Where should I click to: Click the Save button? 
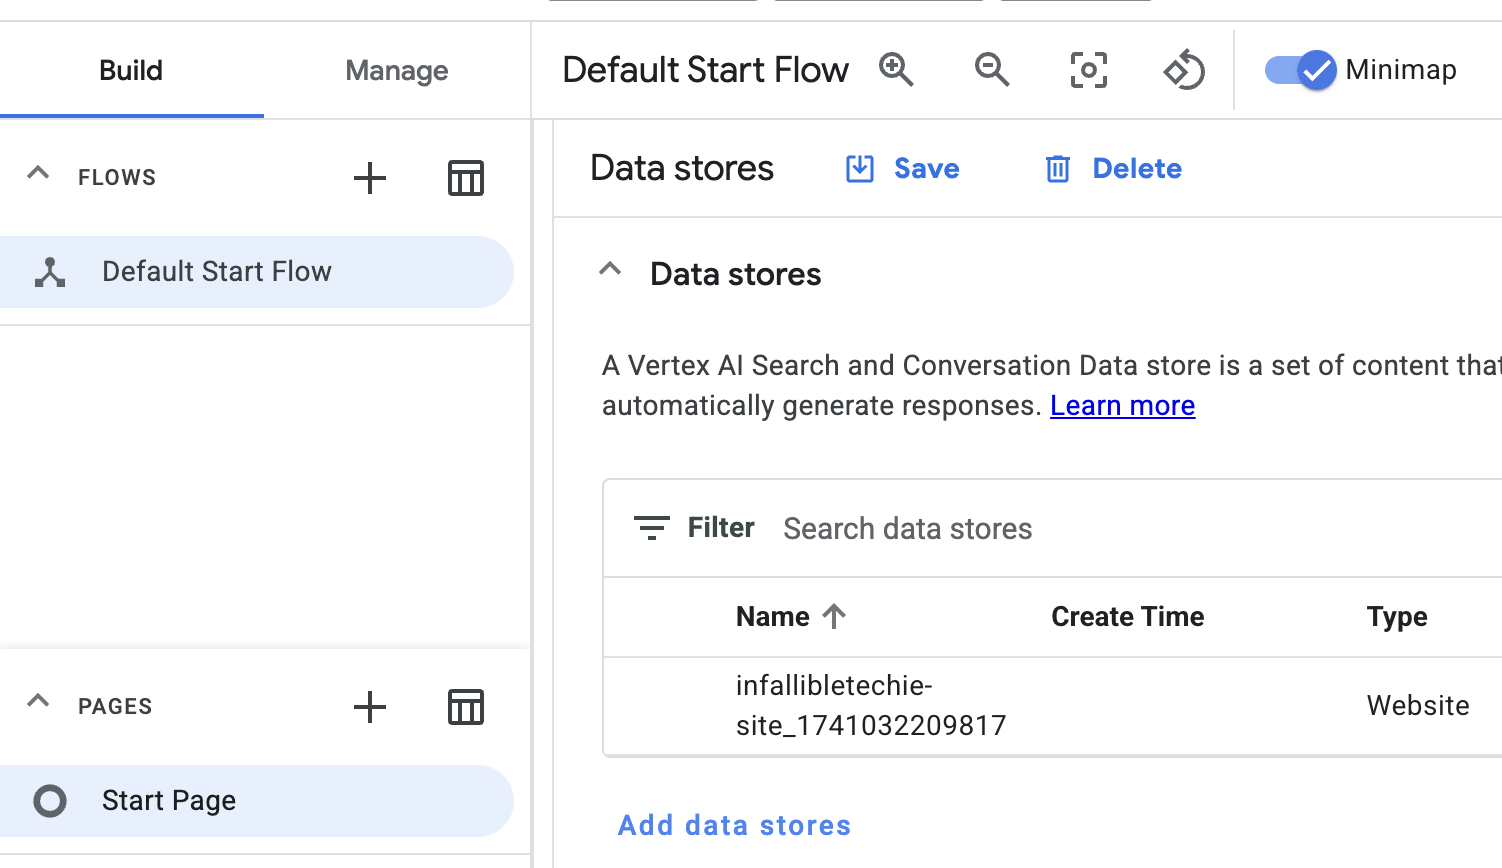[903, 169]
